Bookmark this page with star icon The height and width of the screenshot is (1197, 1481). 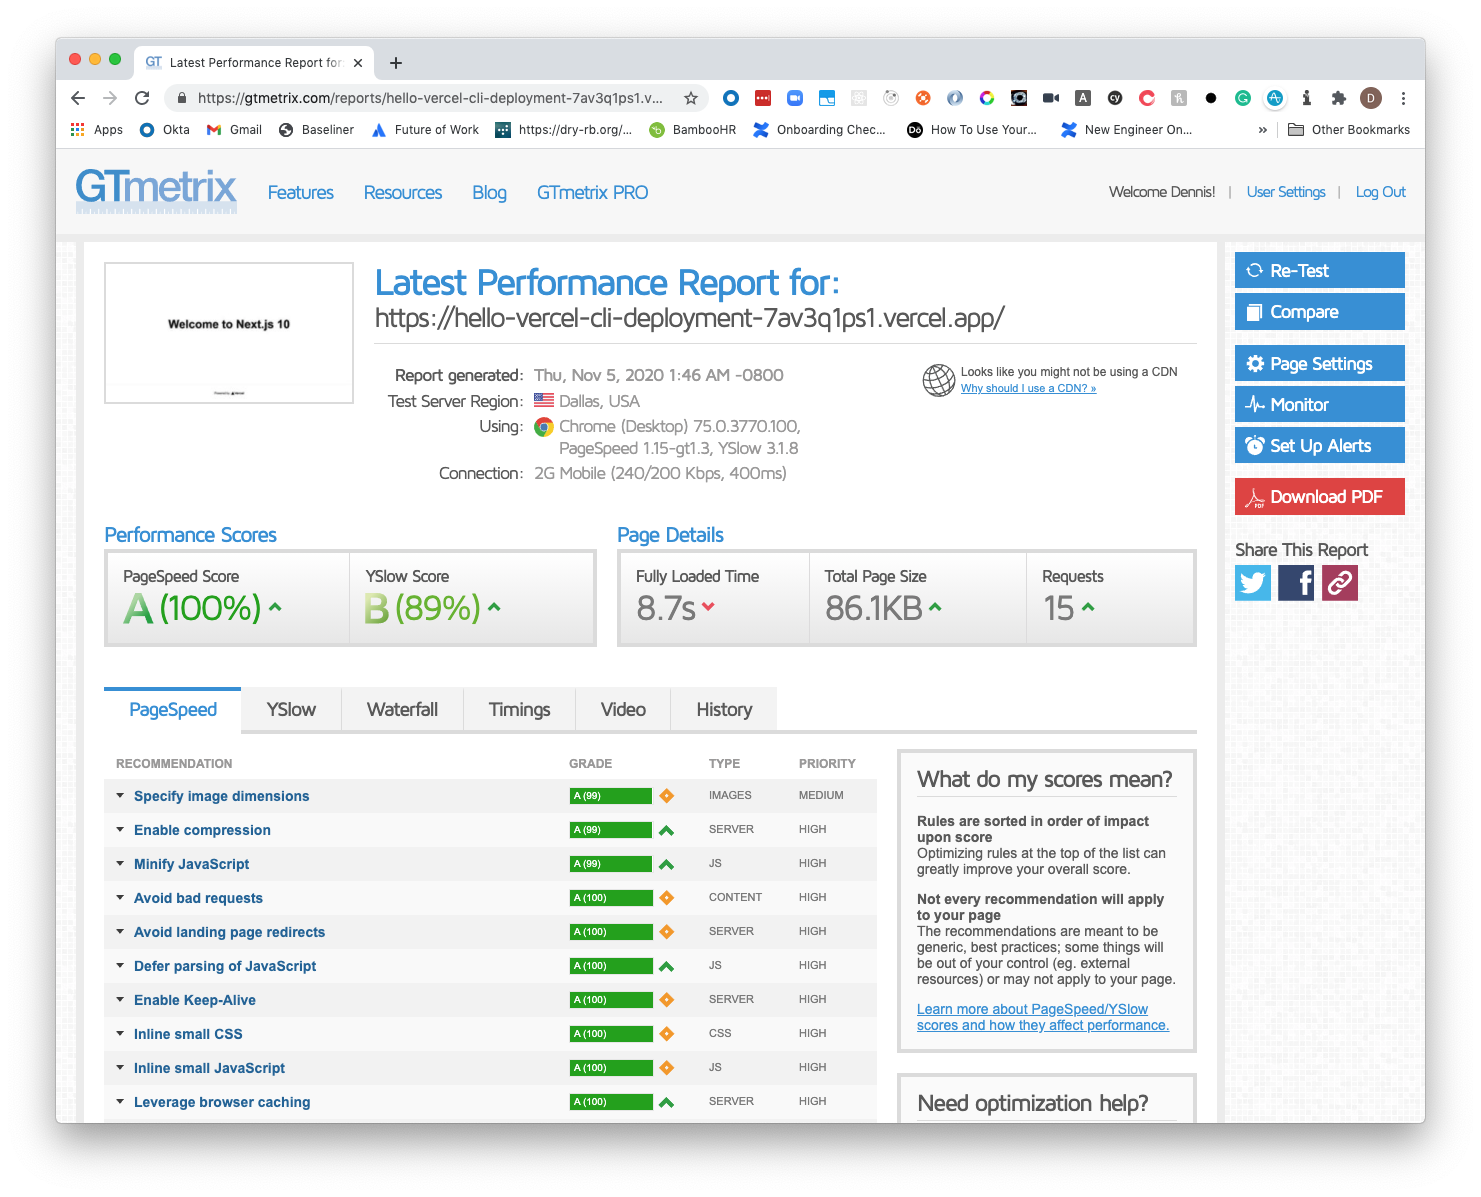(x=690, y=98)
